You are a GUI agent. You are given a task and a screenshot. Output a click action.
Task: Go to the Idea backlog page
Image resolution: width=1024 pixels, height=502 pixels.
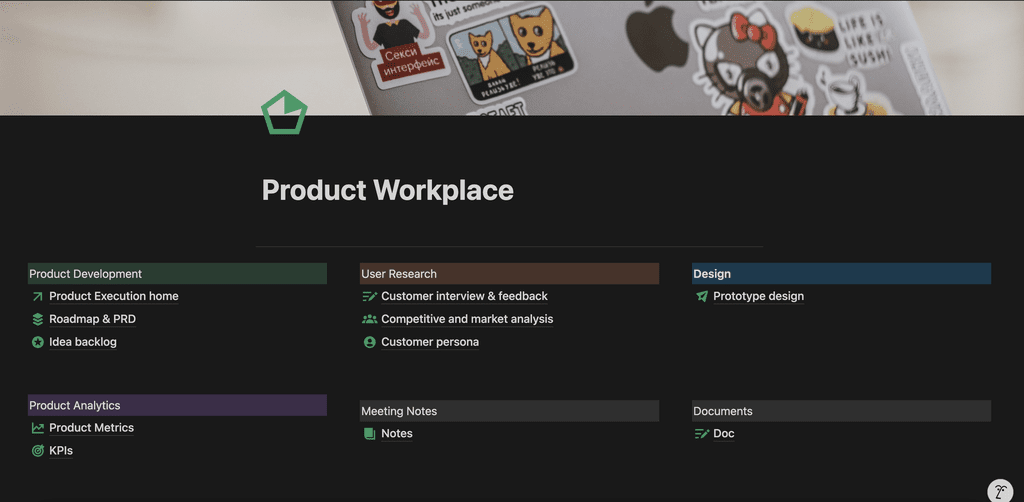coord(83,342)
